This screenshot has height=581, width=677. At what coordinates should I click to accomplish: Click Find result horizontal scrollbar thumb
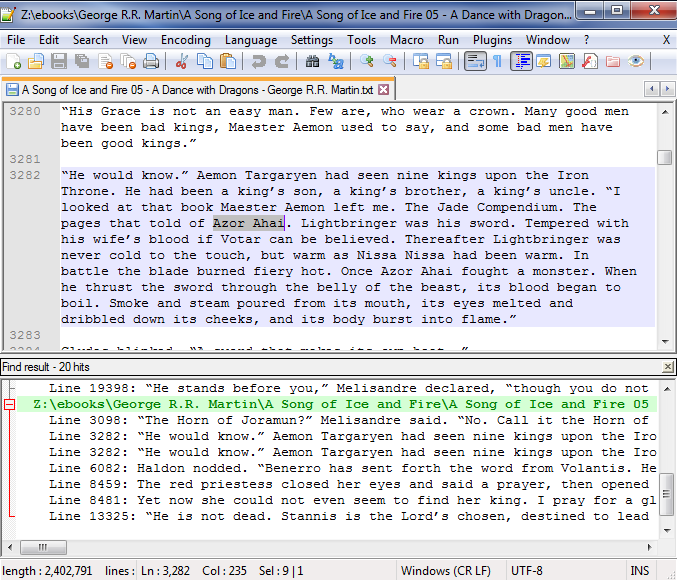click(x=44, y=547)
